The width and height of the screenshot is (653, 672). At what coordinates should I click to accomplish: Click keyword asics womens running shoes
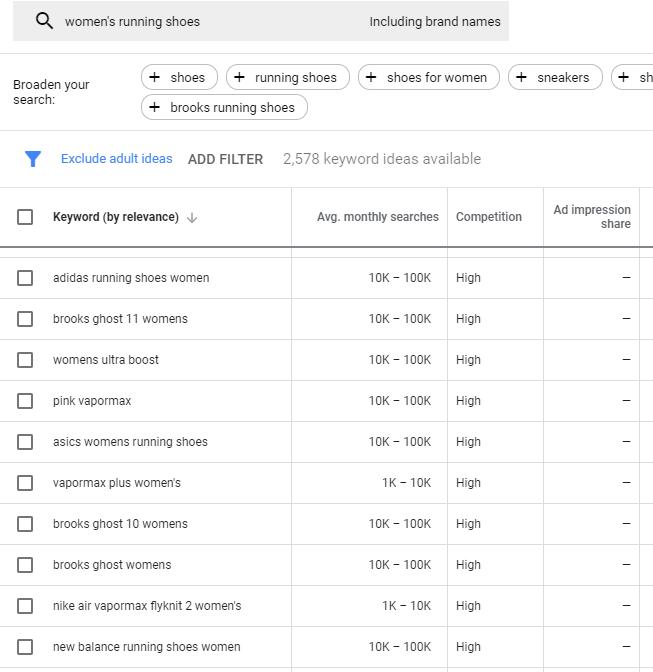coord(130,442)
